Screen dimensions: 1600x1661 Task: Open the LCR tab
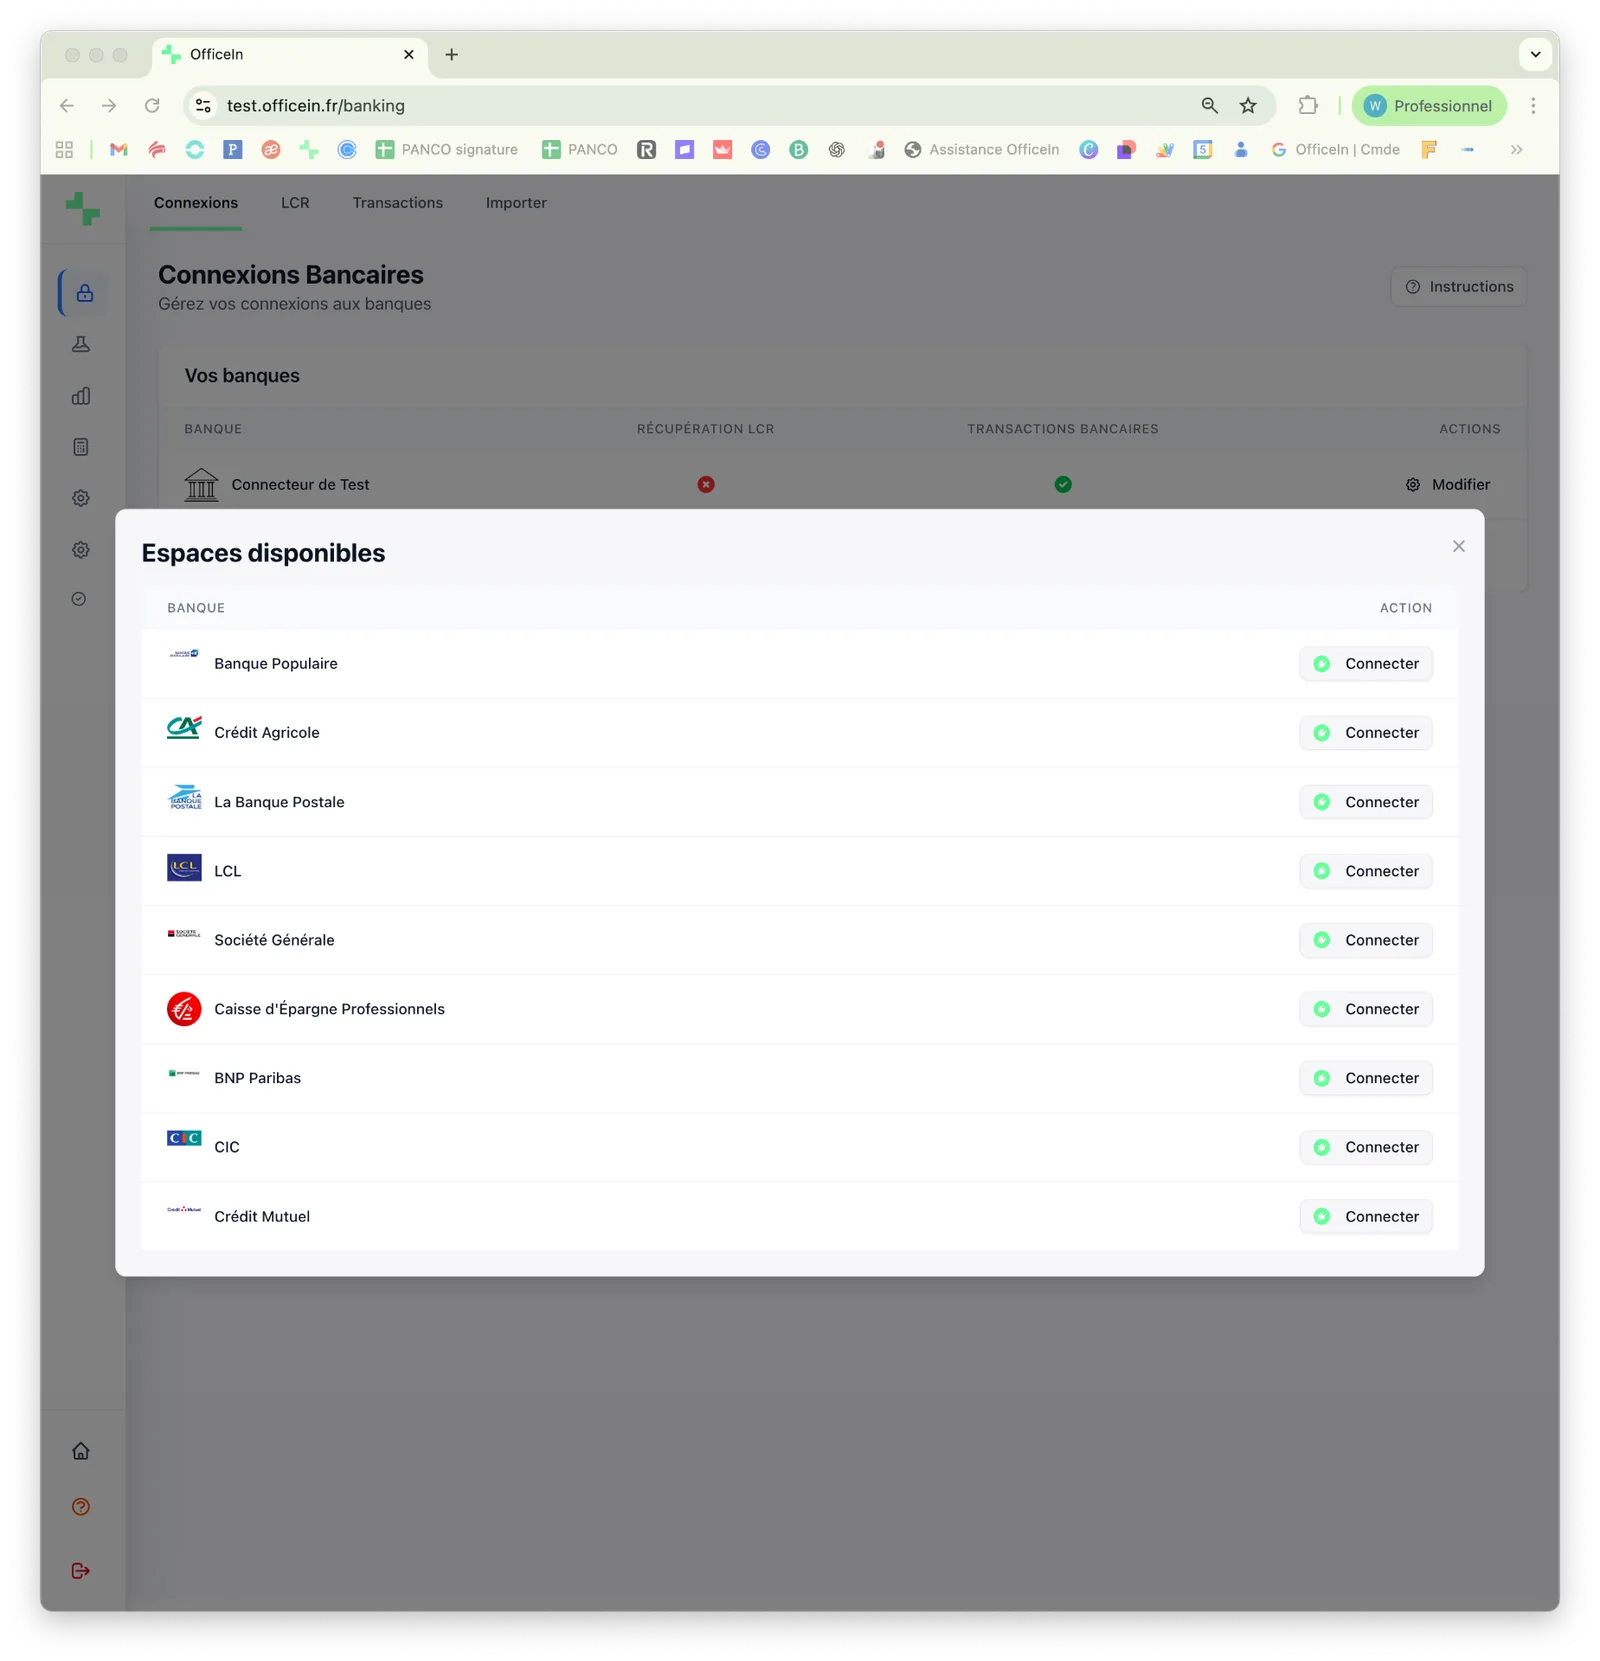coord(295,203)
